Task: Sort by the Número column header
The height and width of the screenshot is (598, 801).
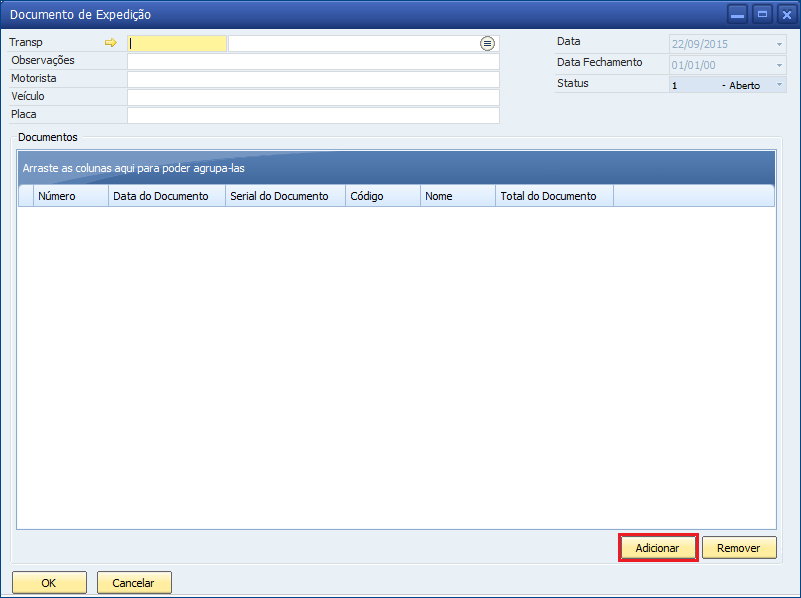Action: [71, 196]
